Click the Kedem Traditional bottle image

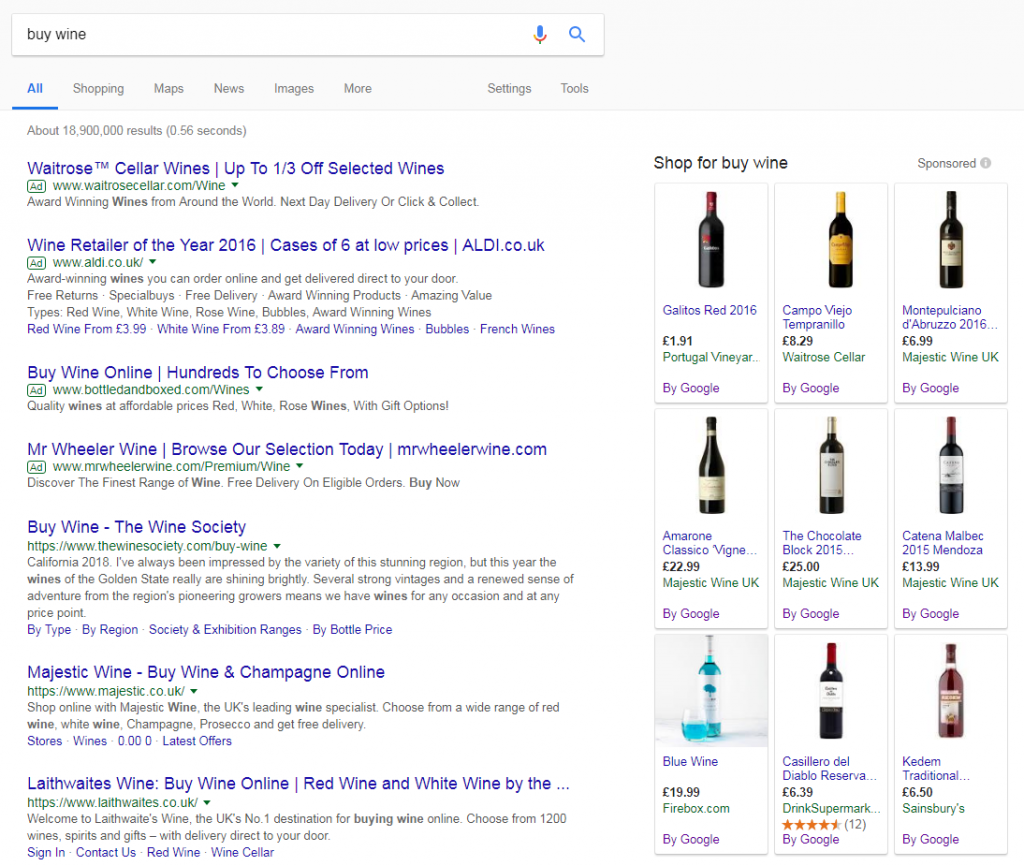point(951,691)
